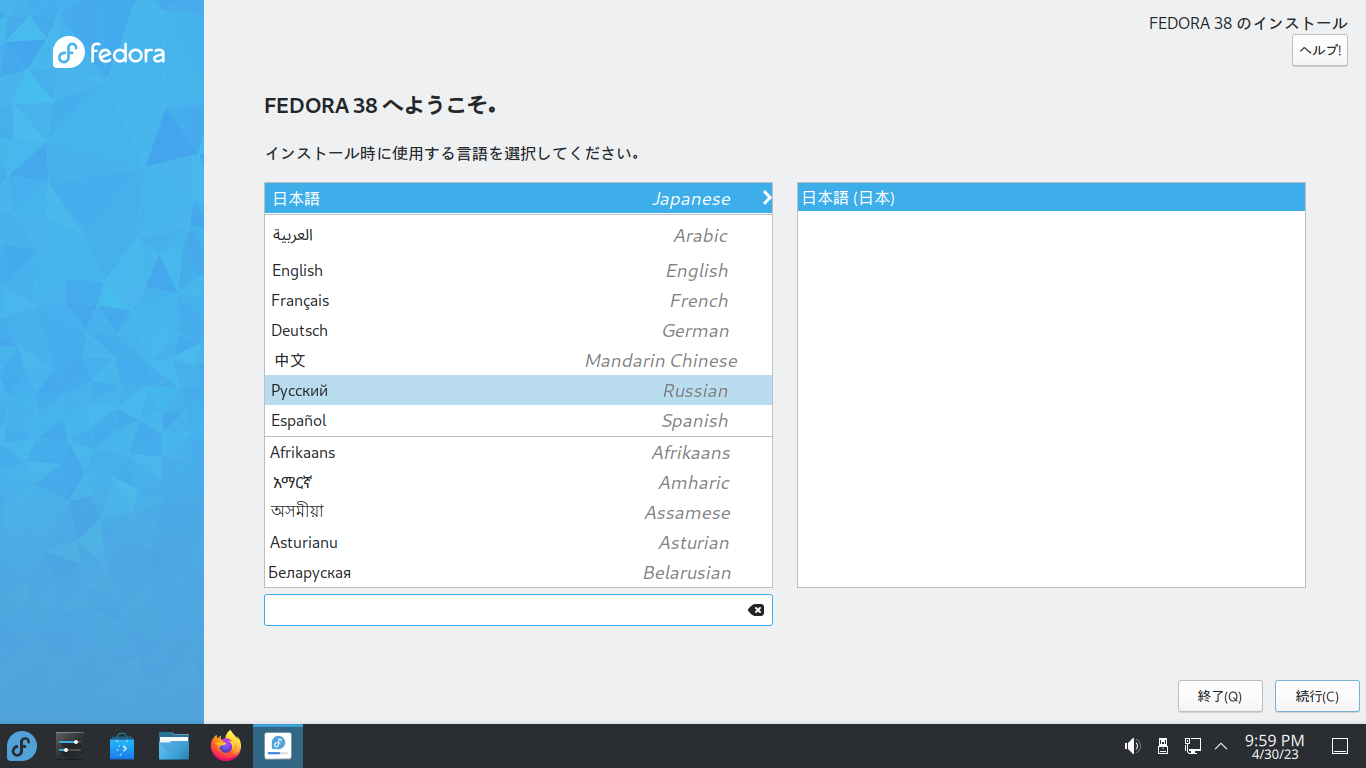Open the Fedora application launcher menu
Screen dimensions: 1366x768
[22, 746]
